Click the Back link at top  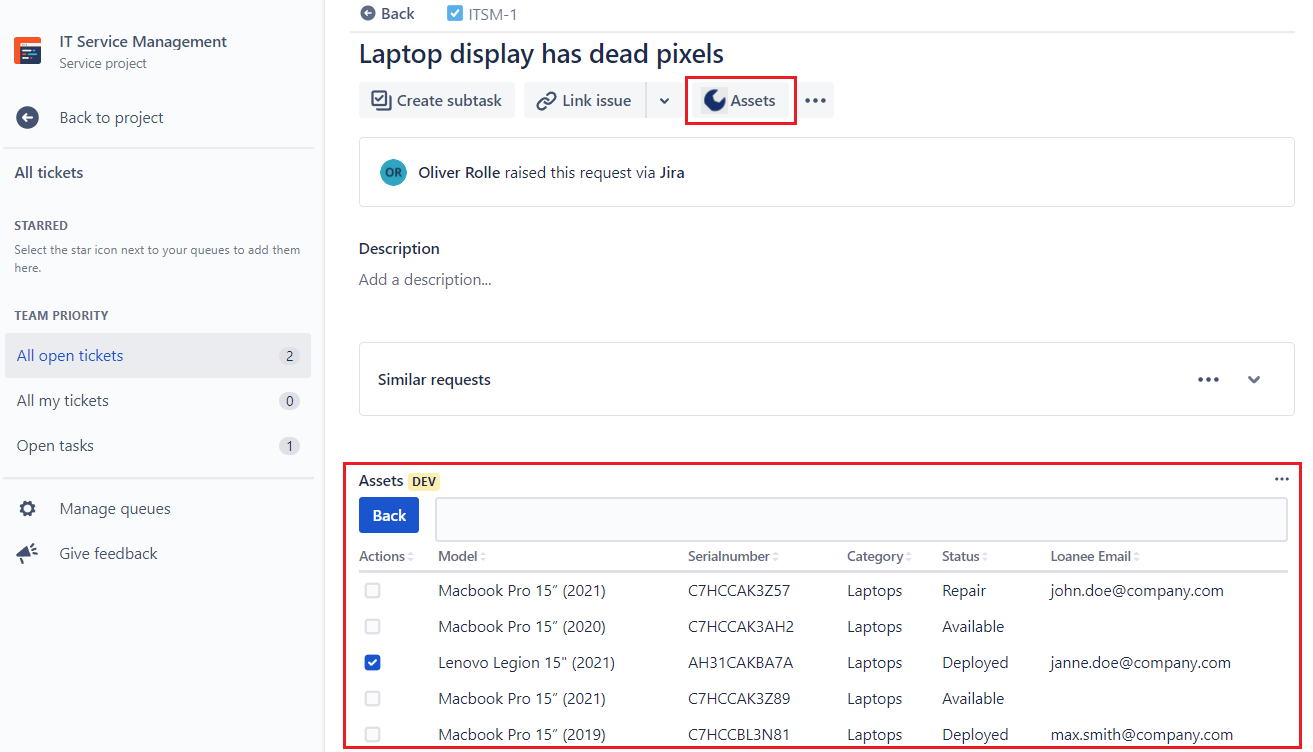[x=397, y=14]
